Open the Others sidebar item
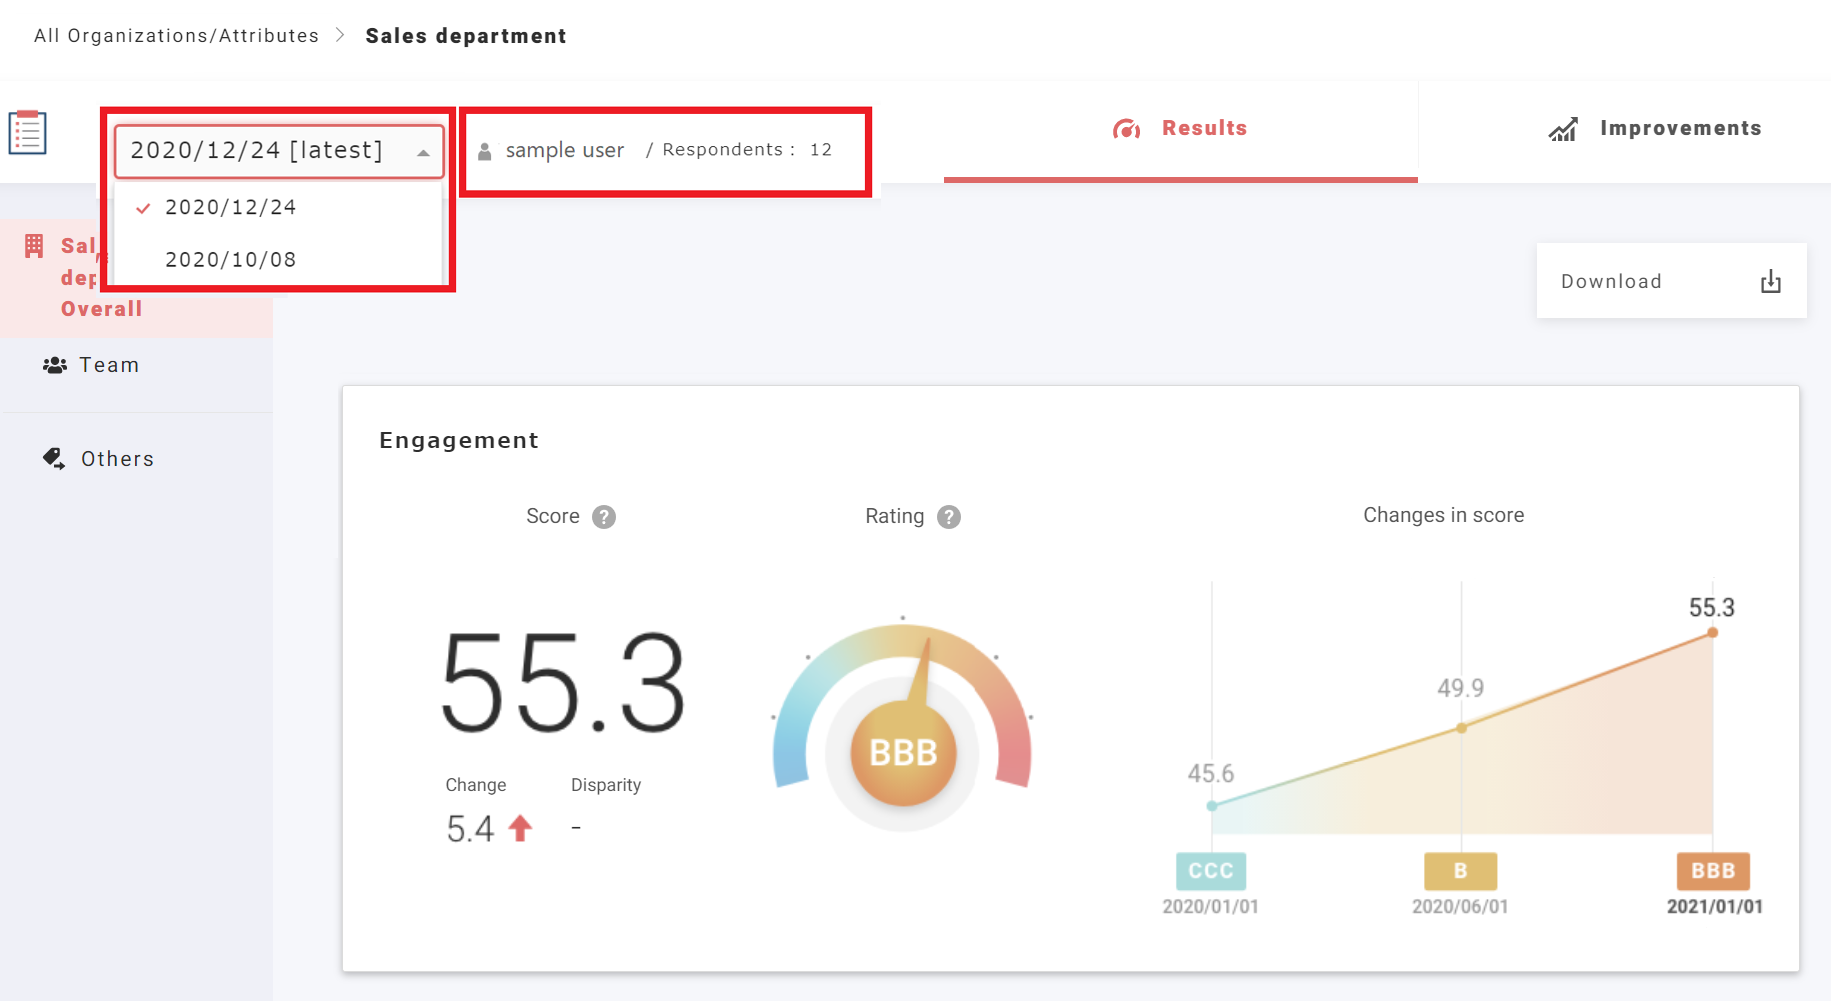 click(x=117, y=459)
